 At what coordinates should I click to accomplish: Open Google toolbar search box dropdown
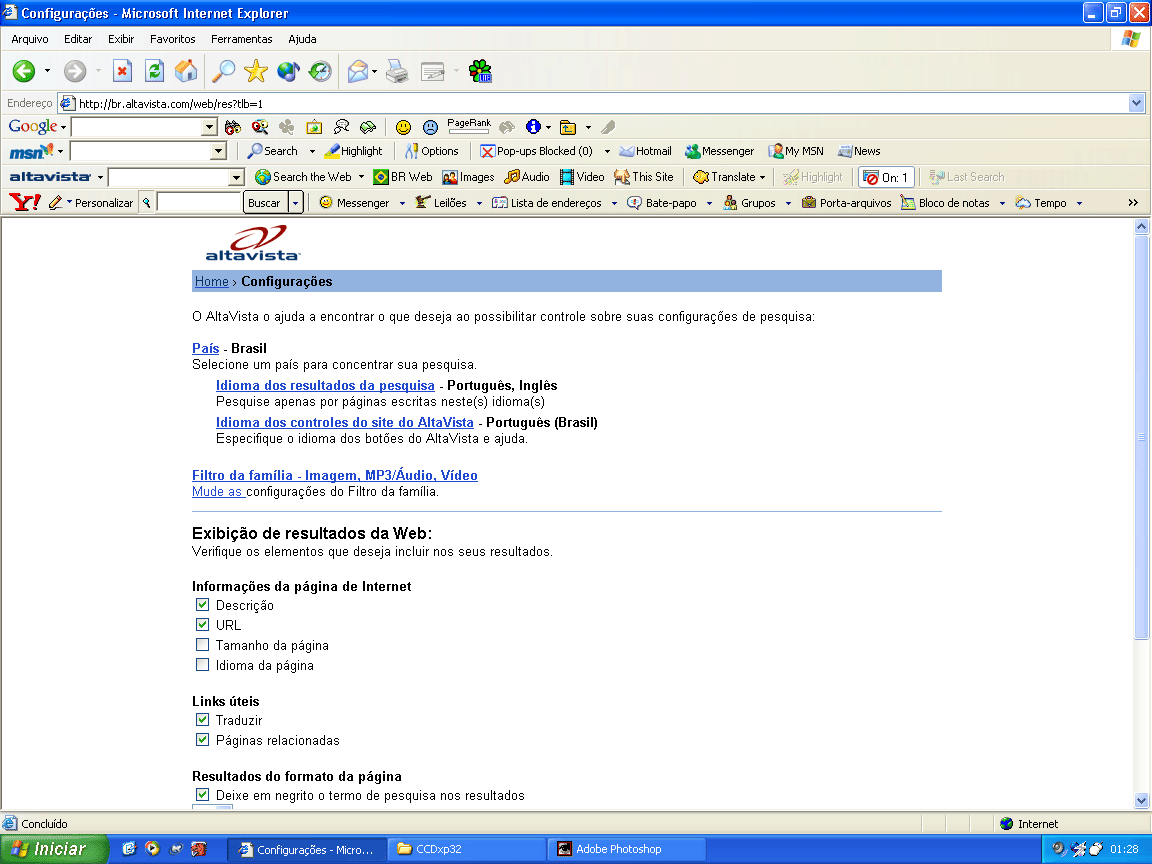click(209, 127)
